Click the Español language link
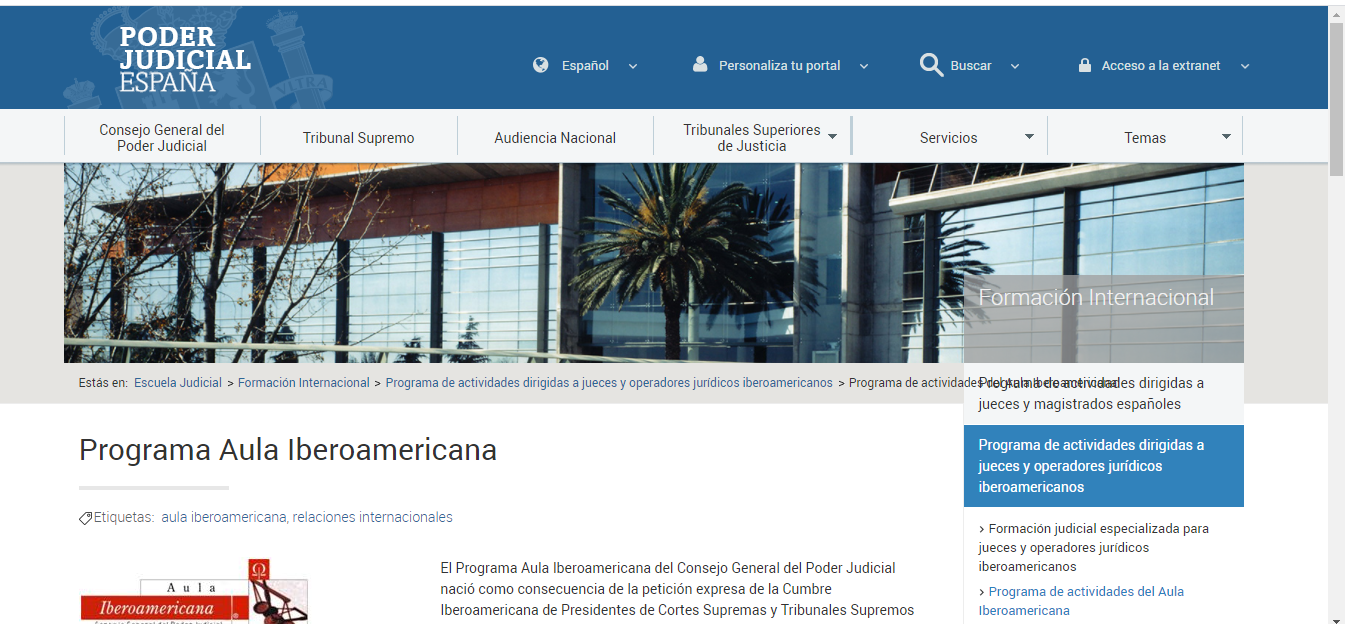Image resolution: width=1345 pixels, height=624 pixels. [x=585, y=66]
